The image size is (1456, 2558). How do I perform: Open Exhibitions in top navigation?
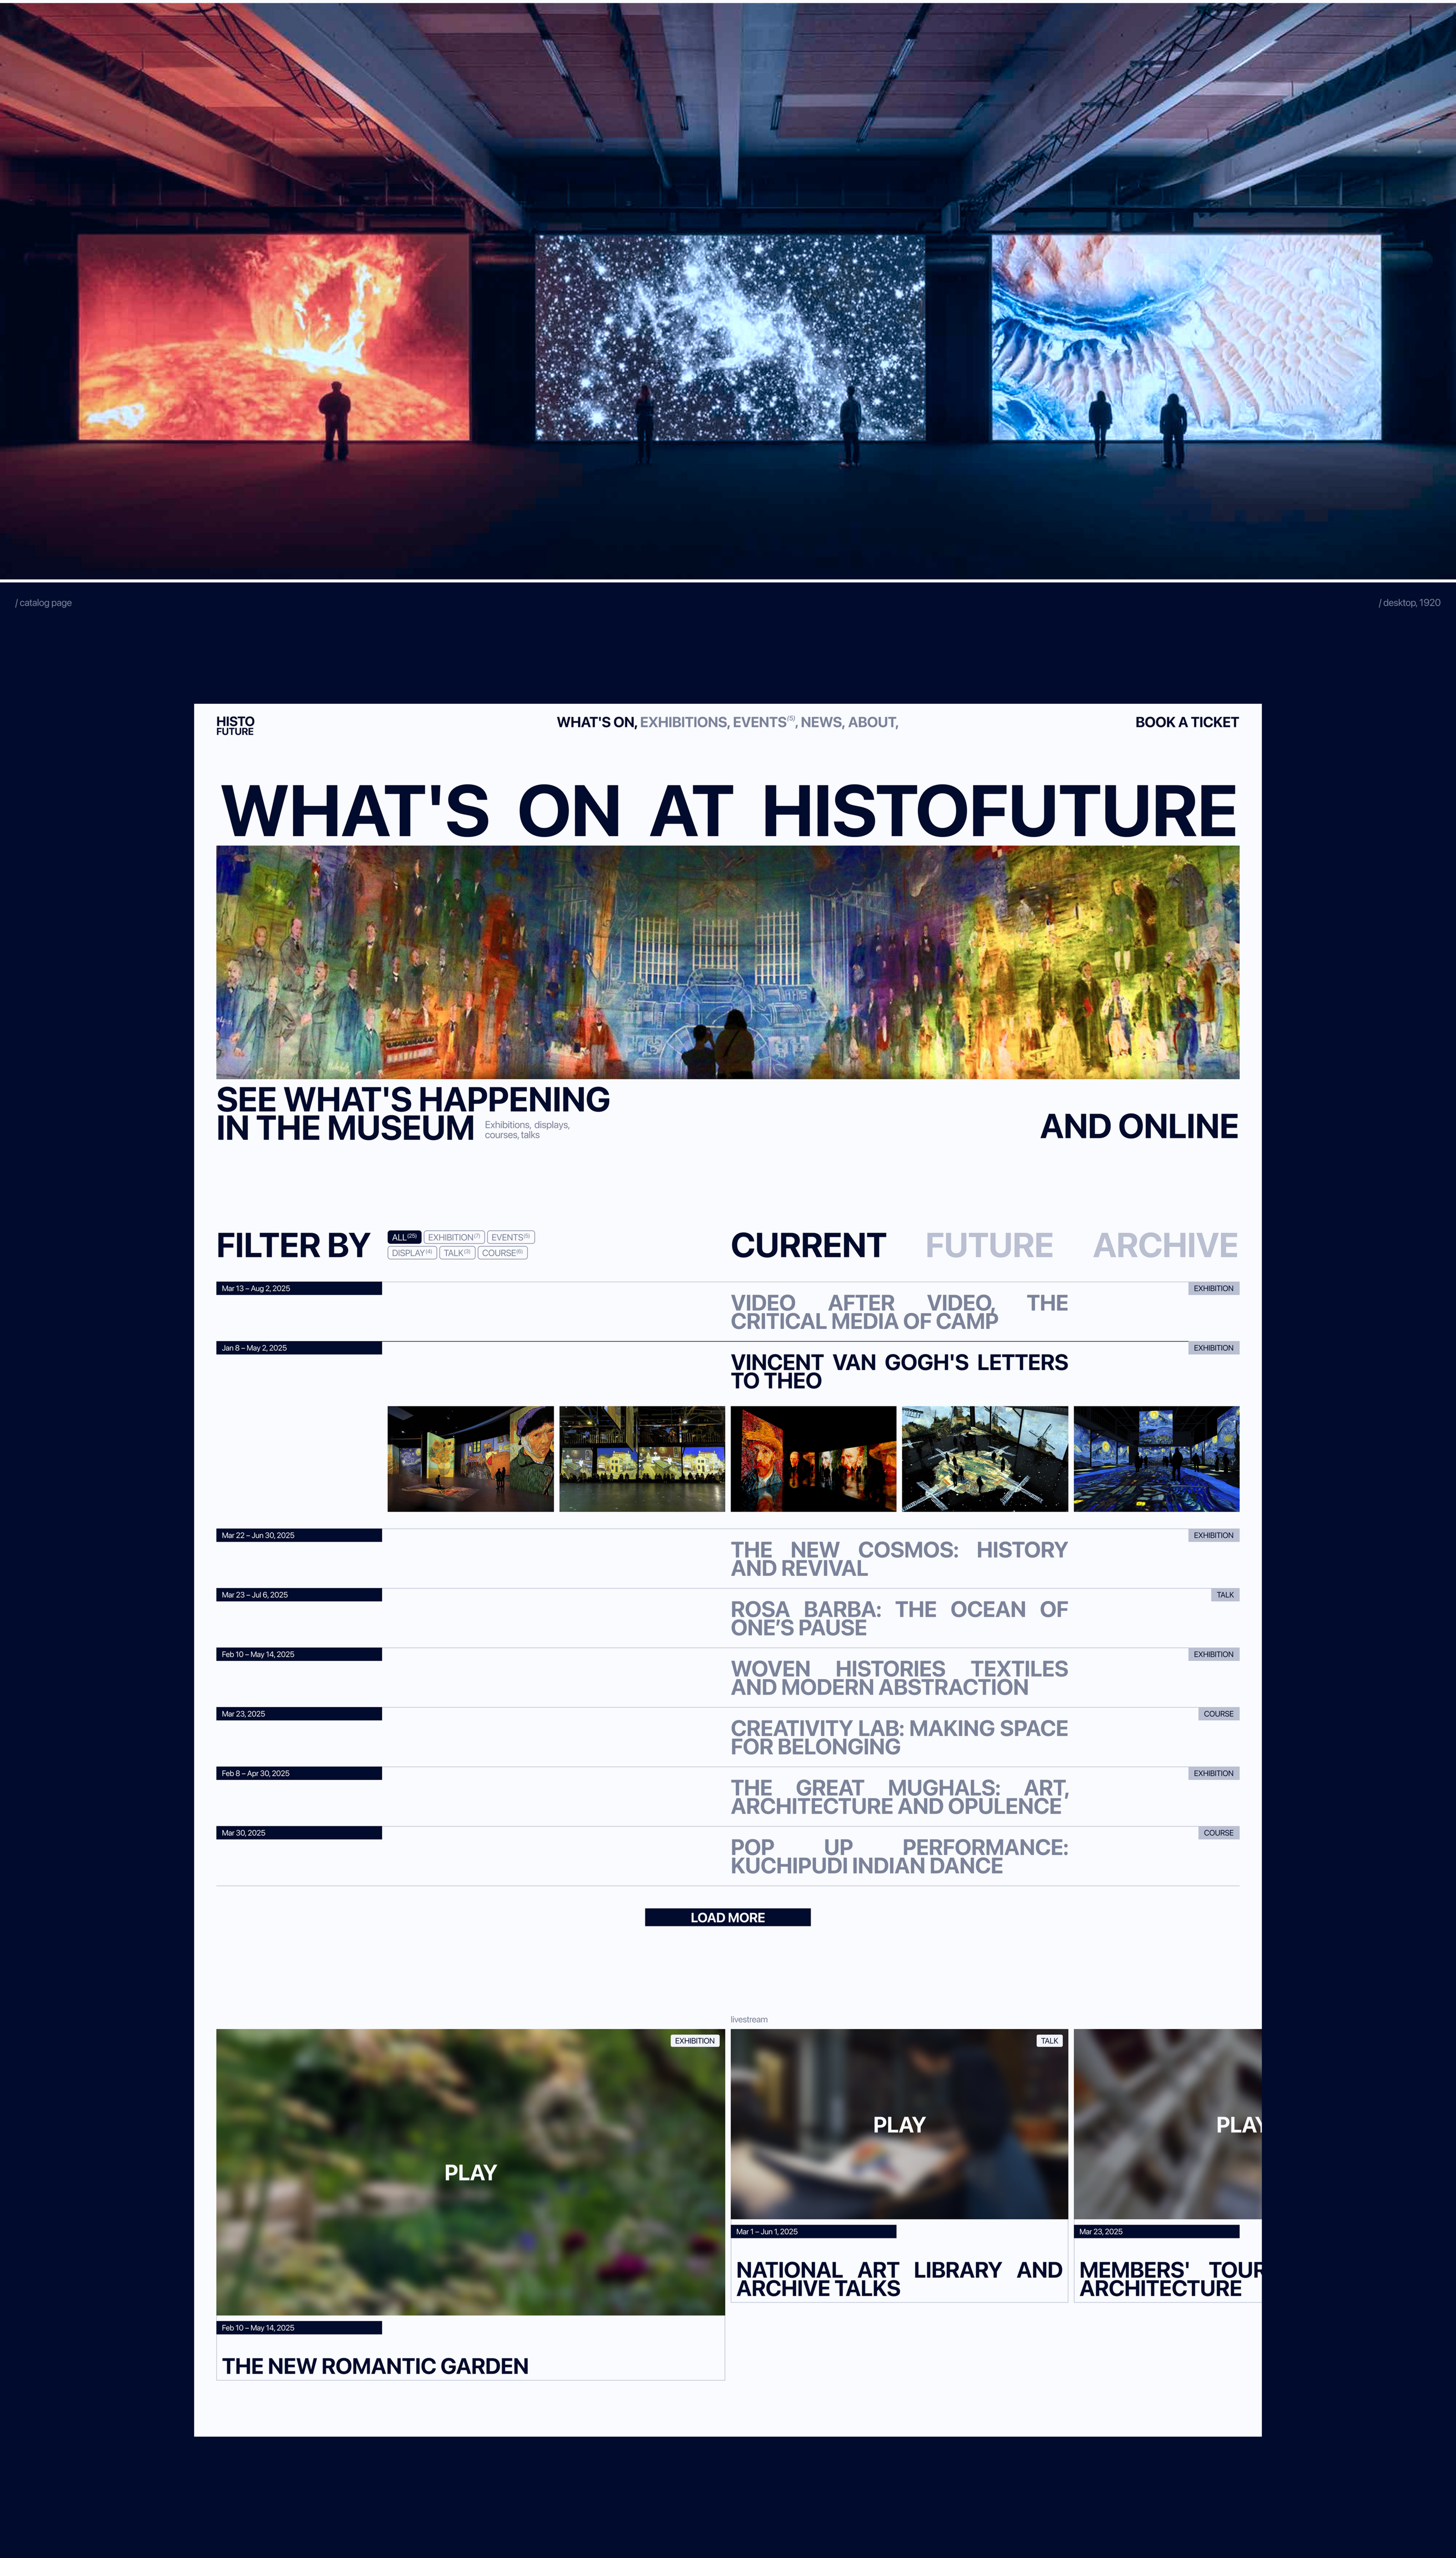(x=683, y=722)
